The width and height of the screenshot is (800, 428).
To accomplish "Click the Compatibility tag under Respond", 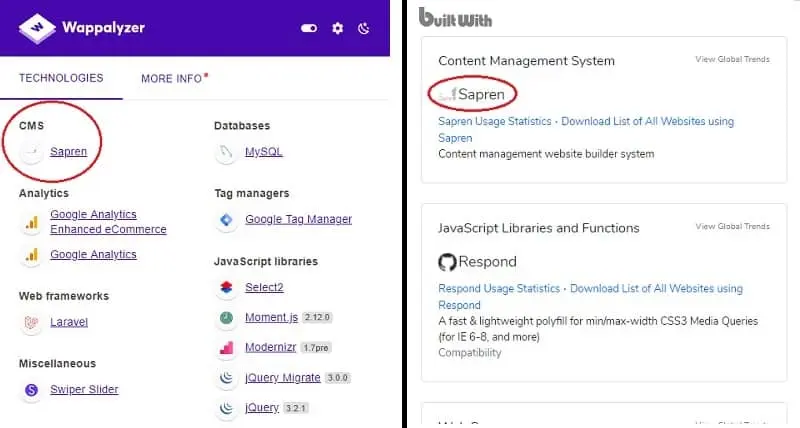I will [x=470, y=353].
